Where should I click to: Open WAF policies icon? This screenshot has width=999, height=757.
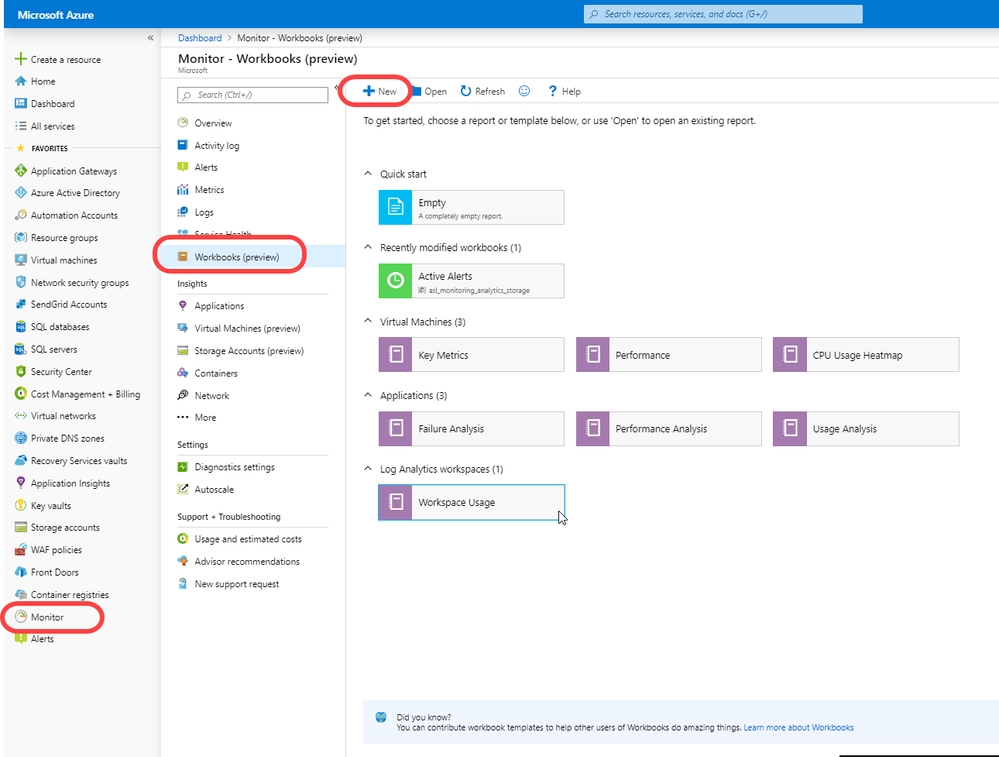20,550
